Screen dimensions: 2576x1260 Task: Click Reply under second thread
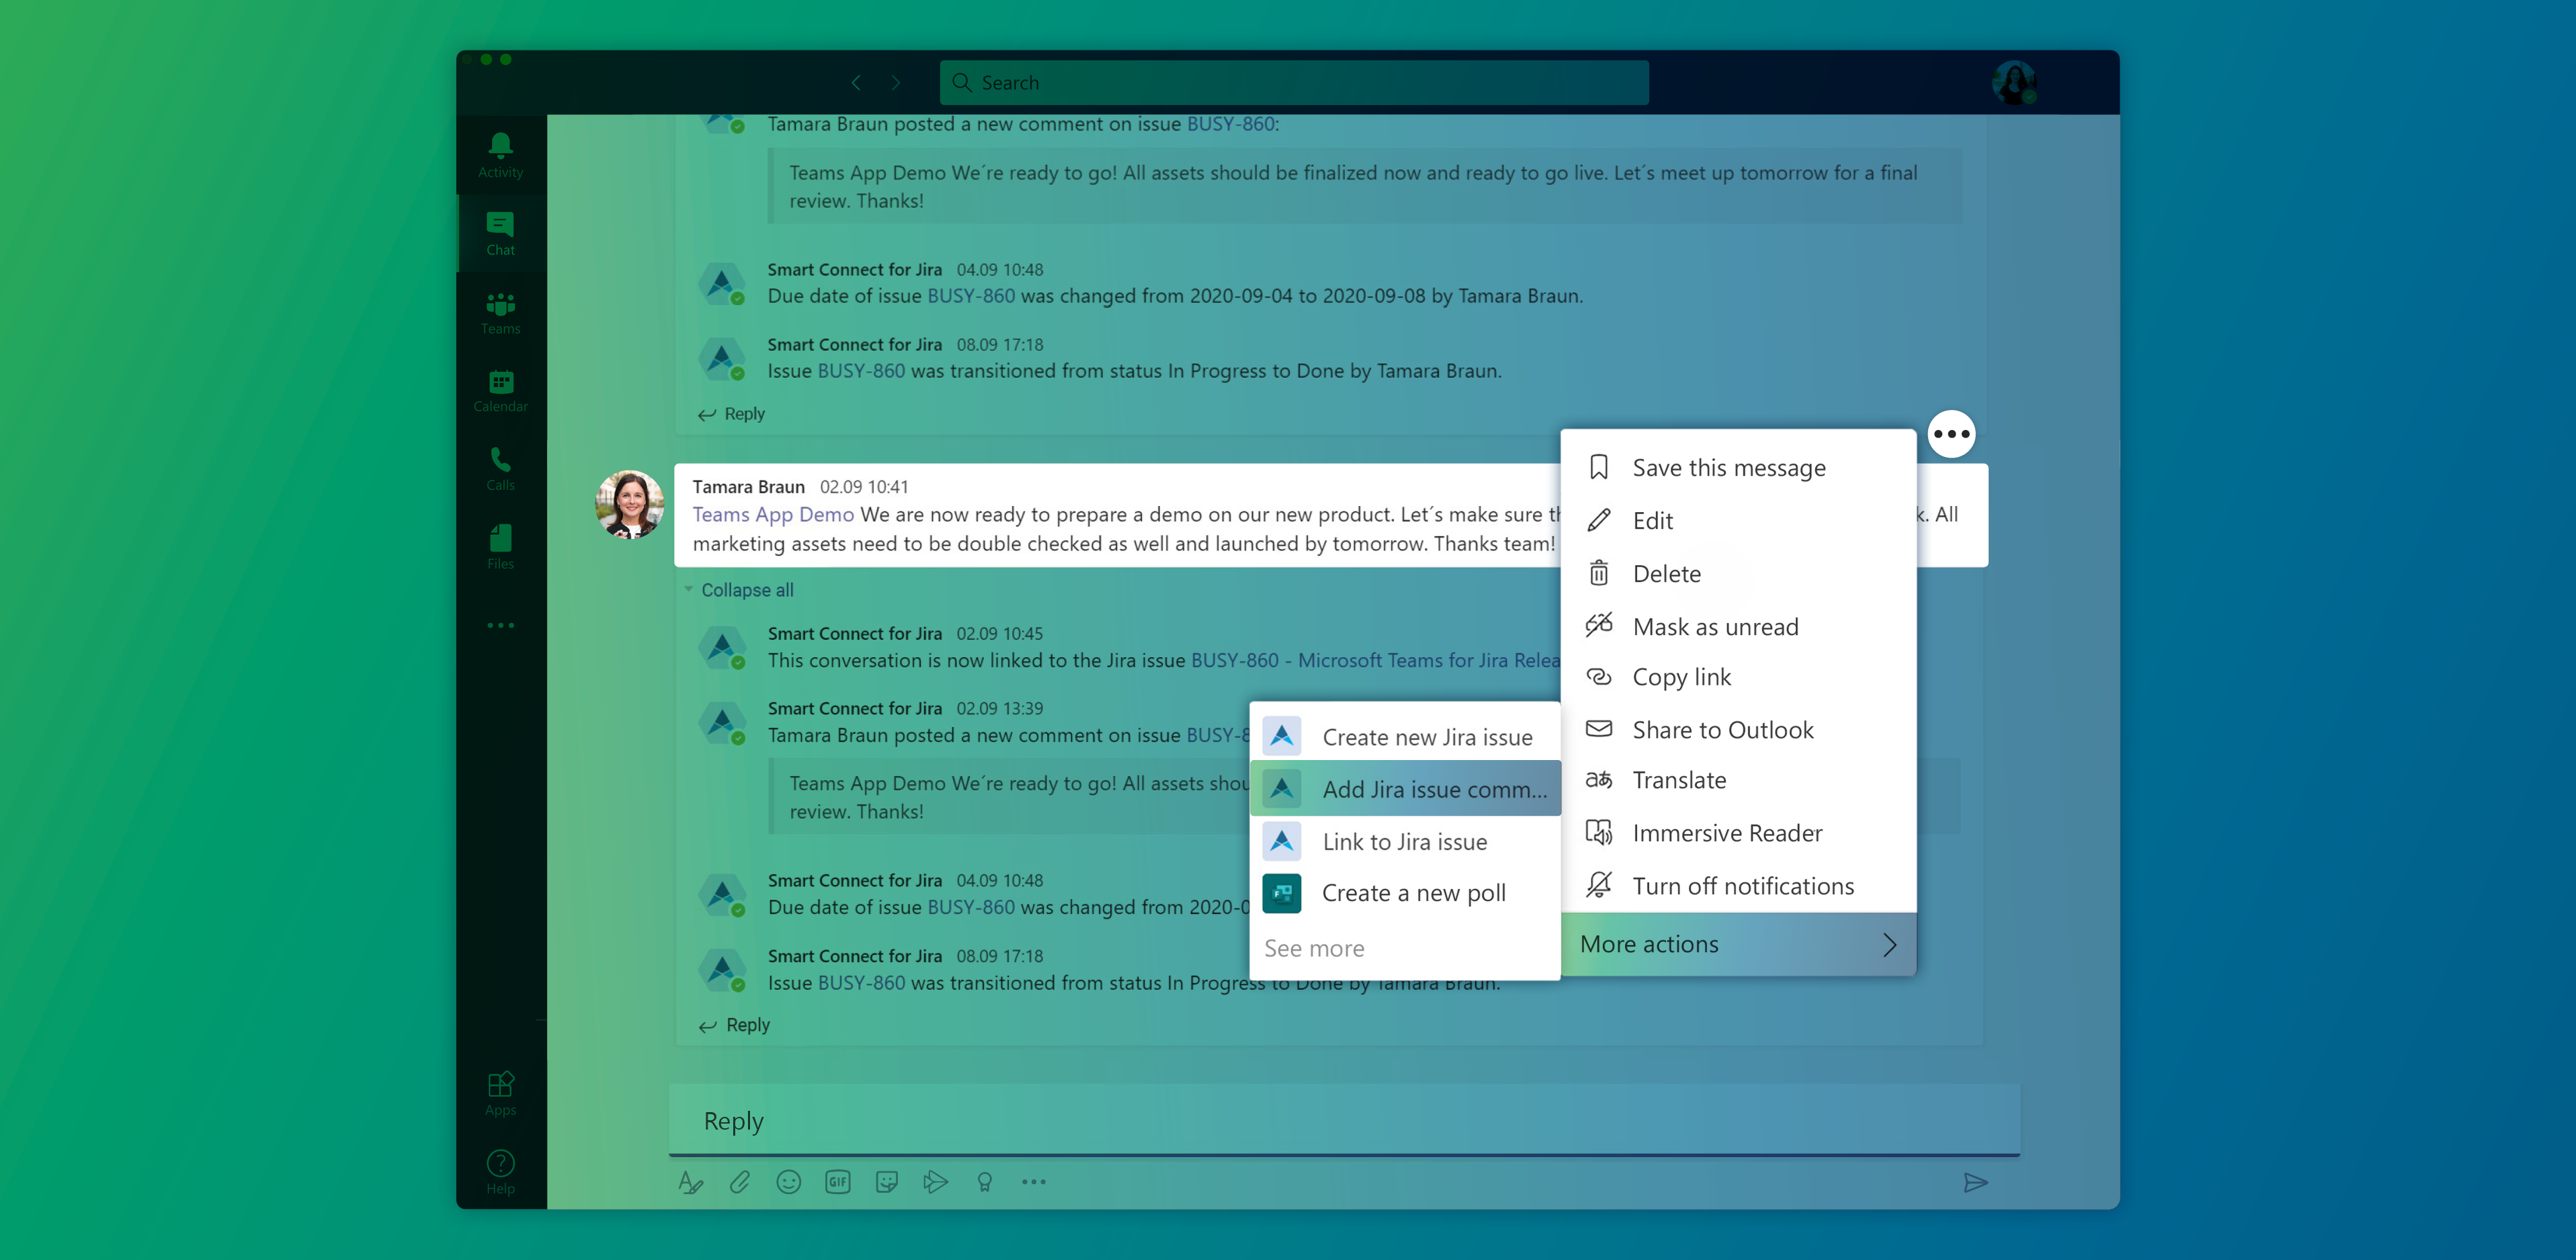pyautogui.click(x=733, y=1025)
